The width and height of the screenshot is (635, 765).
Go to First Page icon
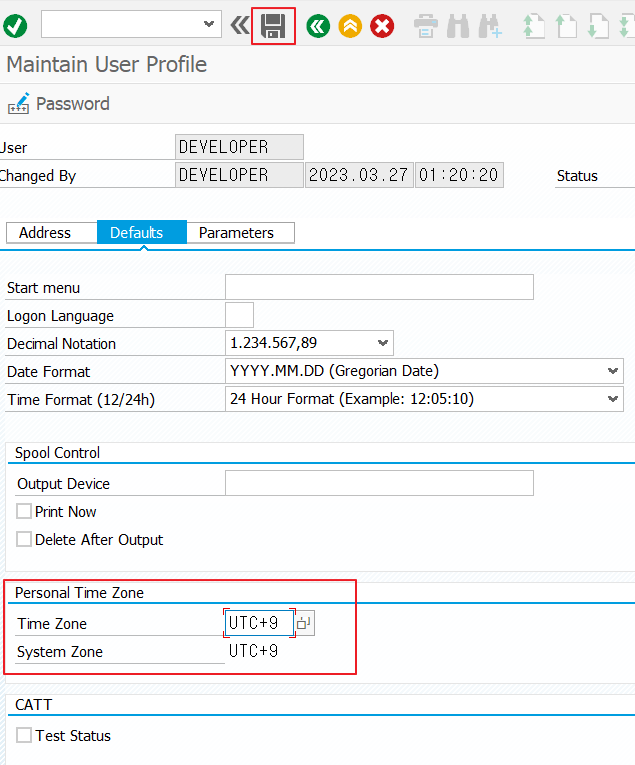point(534,26)
